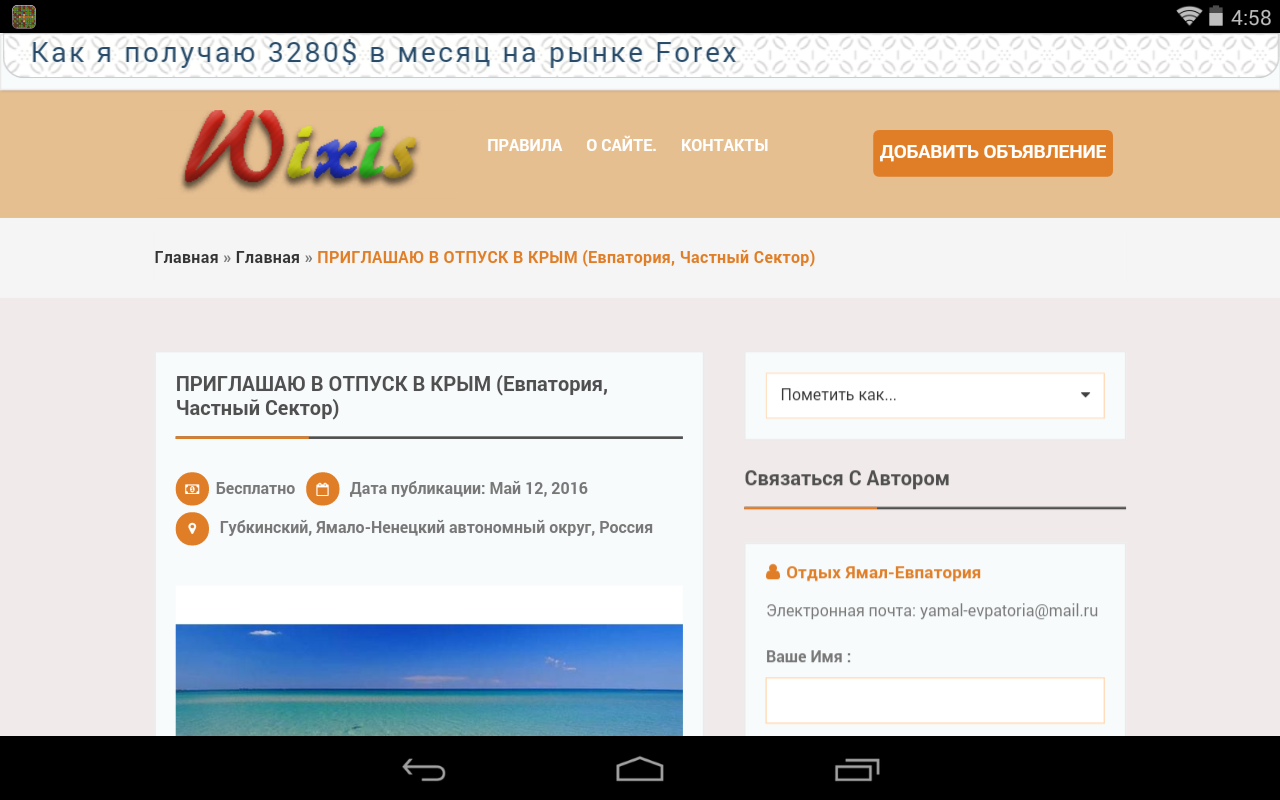Viewport: 1280px width, 800px height.
Task: Click the listing title ПРИГЛАШАЮ В ОТПУСК В КРЫМ
Action: (x=392, y=396)
